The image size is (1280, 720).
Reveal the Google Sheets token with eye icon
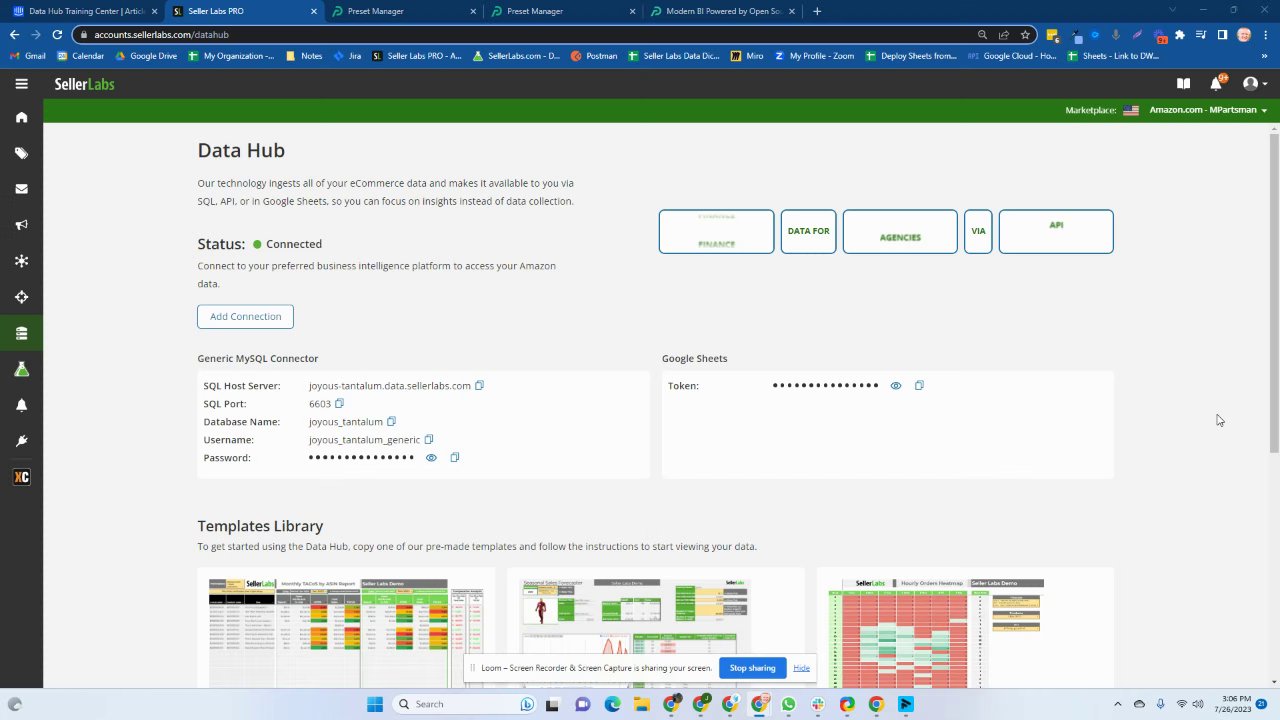[x=895, y=385]
